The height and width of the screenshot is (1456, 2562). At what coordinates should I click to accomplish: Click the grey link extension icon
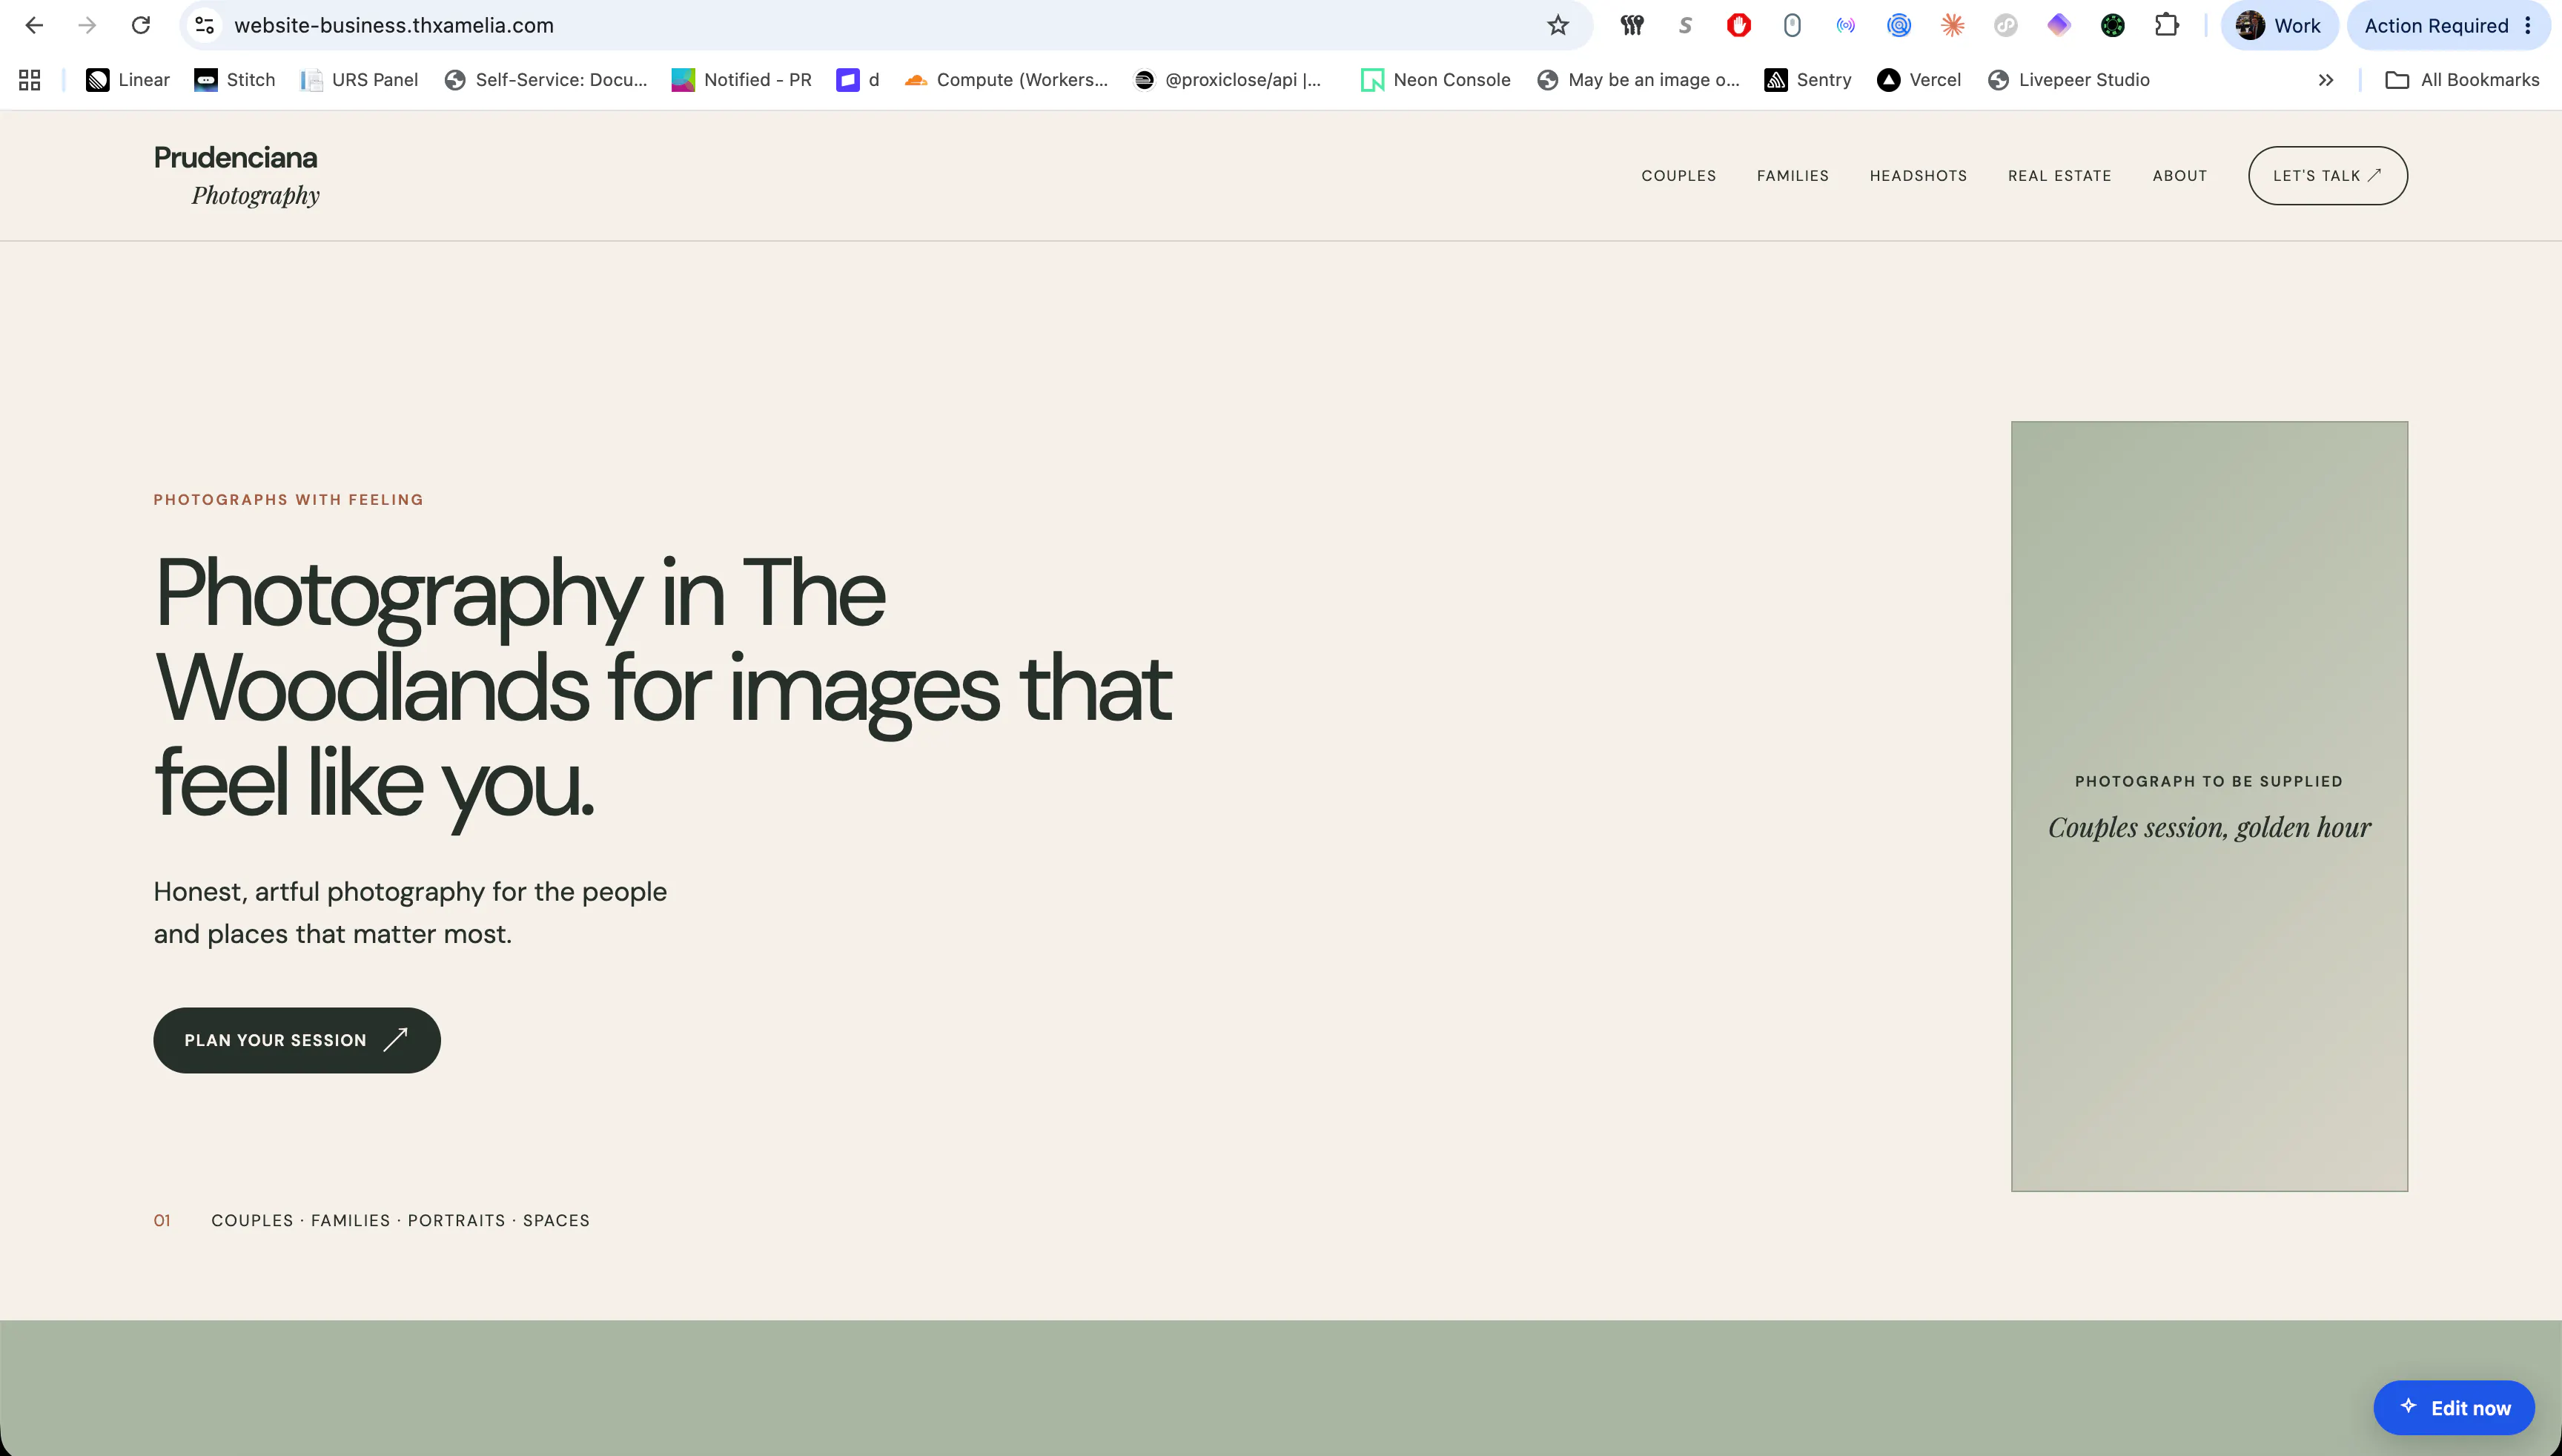point(2006,26)
